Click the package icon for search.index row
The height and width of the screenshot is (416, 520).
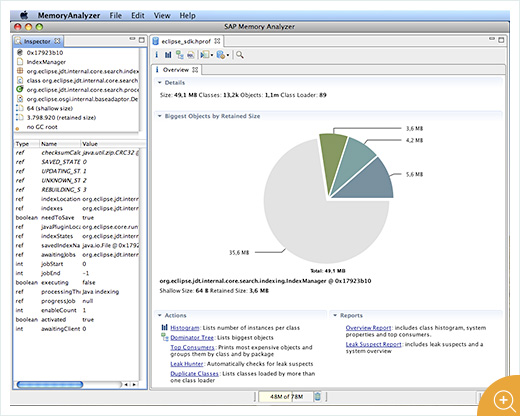click(20, 71)
